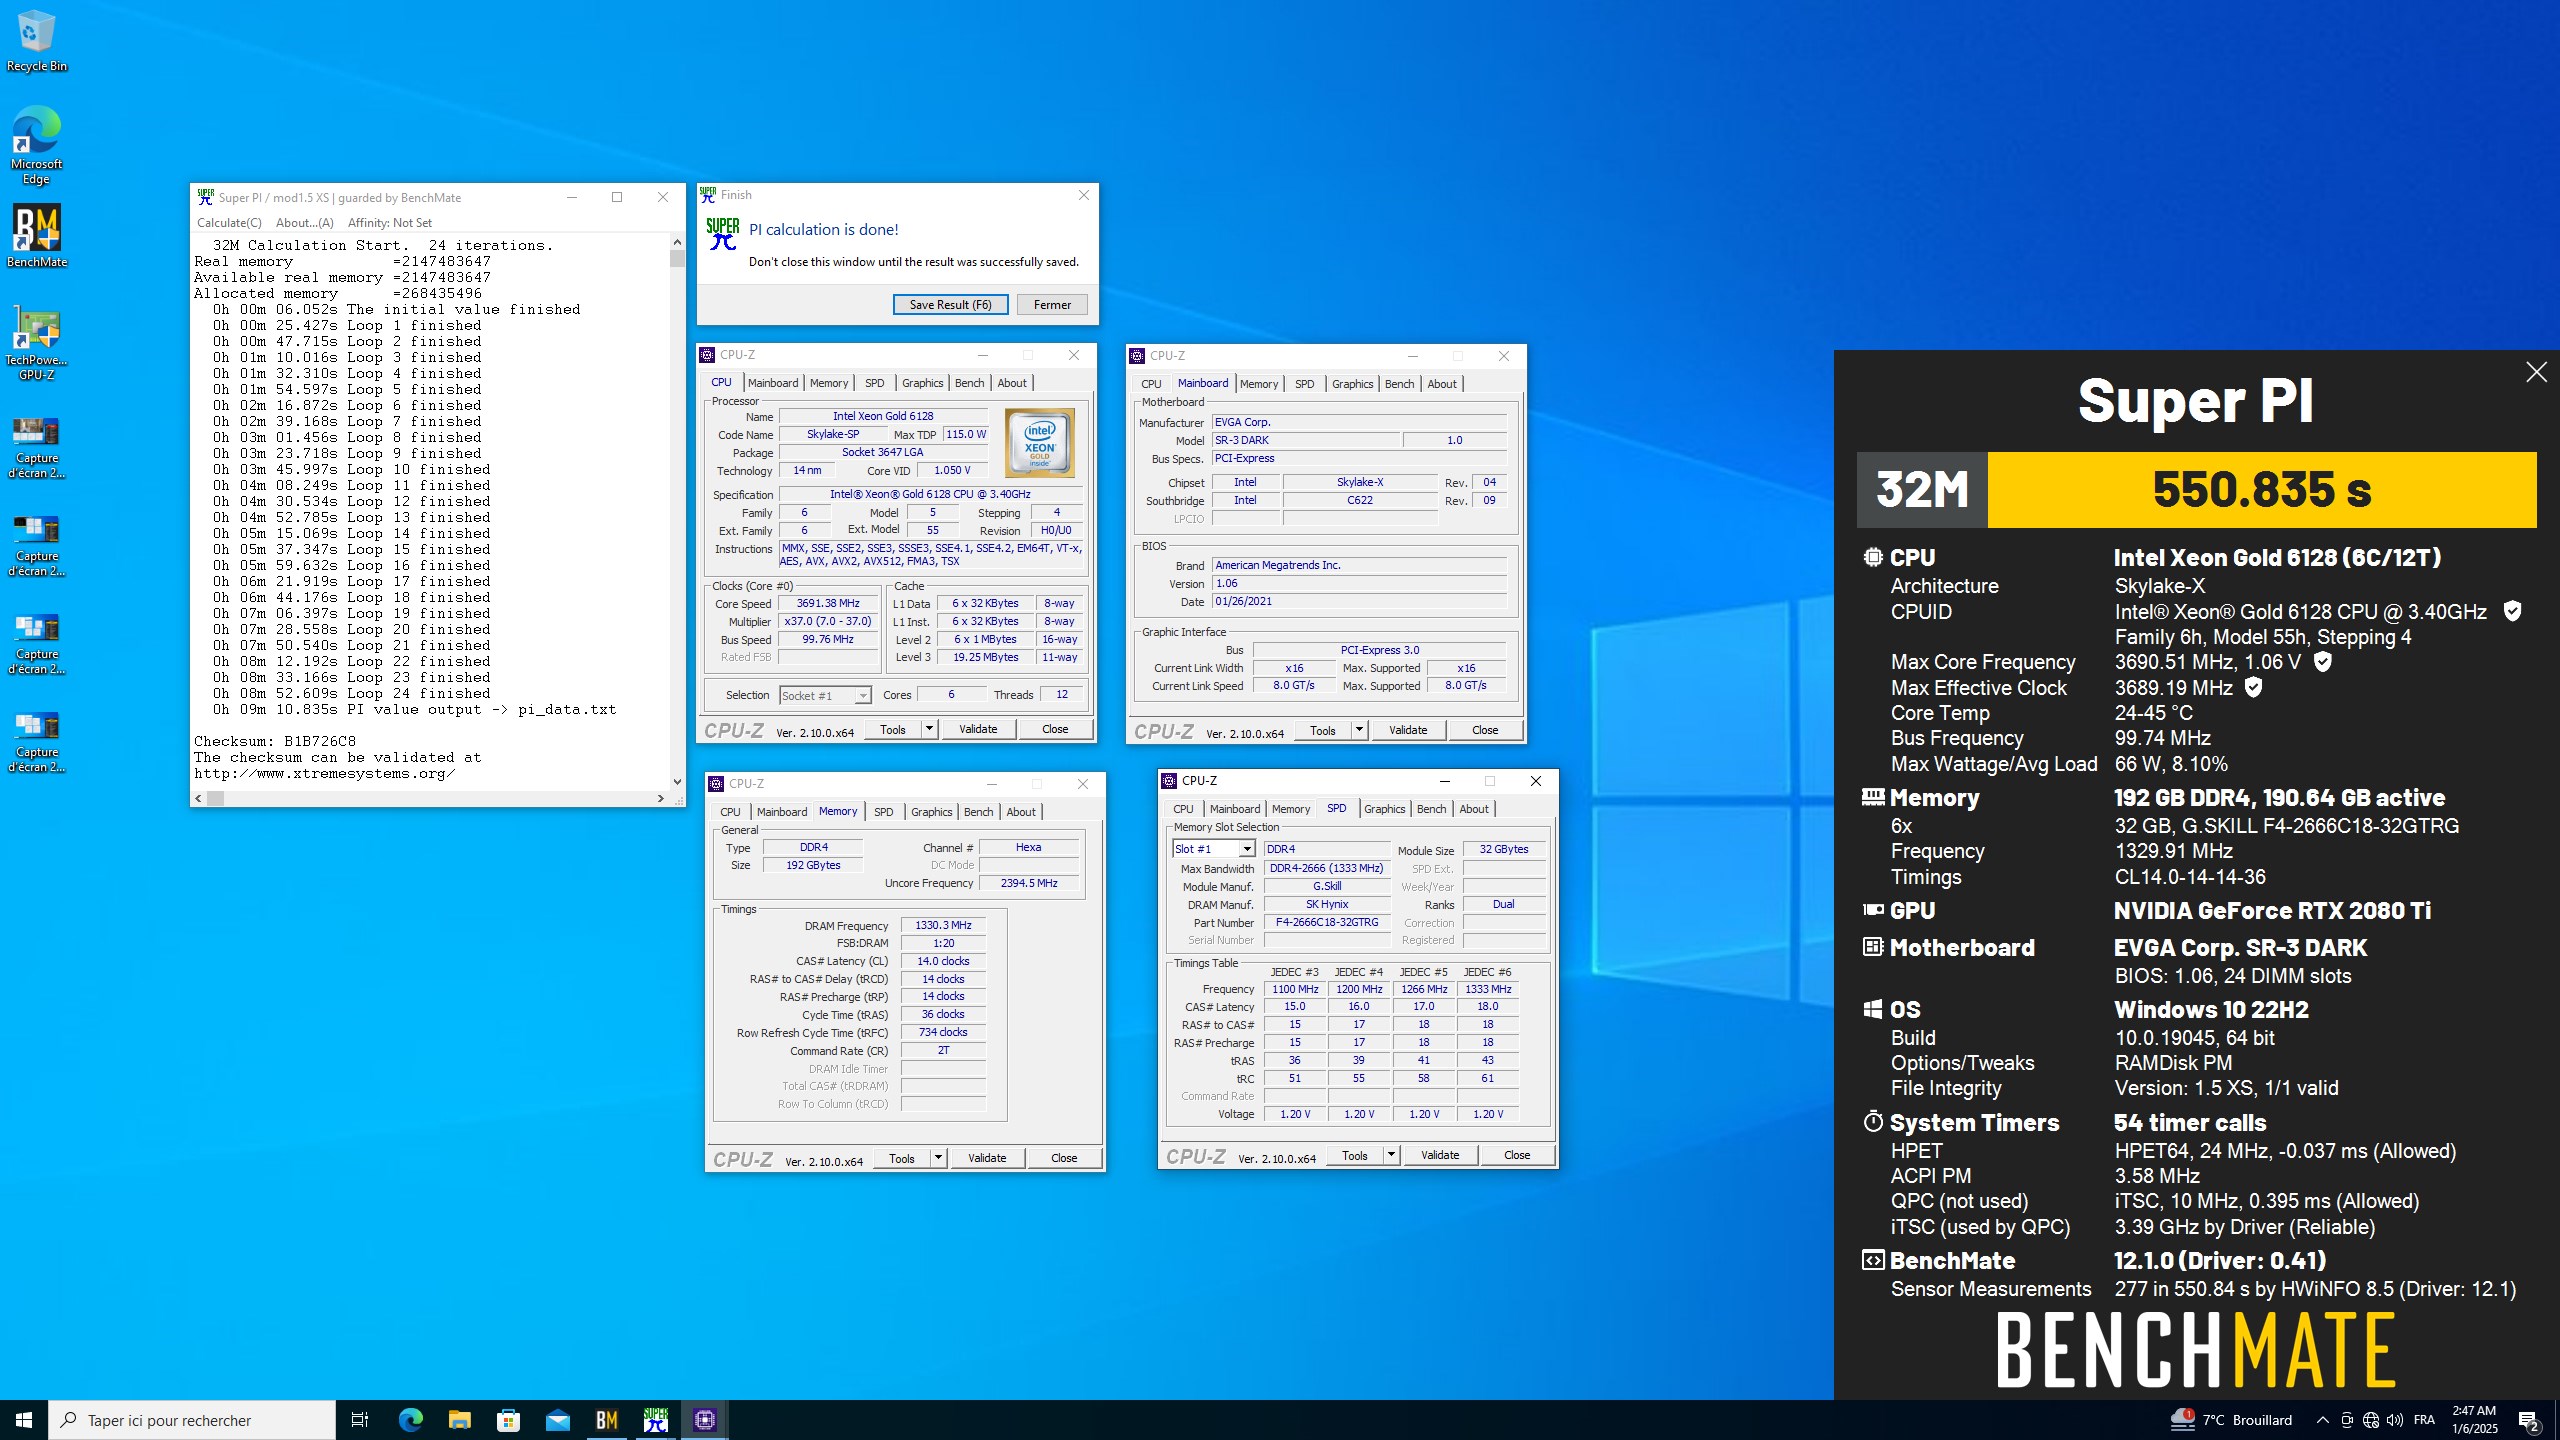Select the last Capture d'écran desktop file
The width and height of the screenshot is (2560, 1440).
tap(36, 741)
